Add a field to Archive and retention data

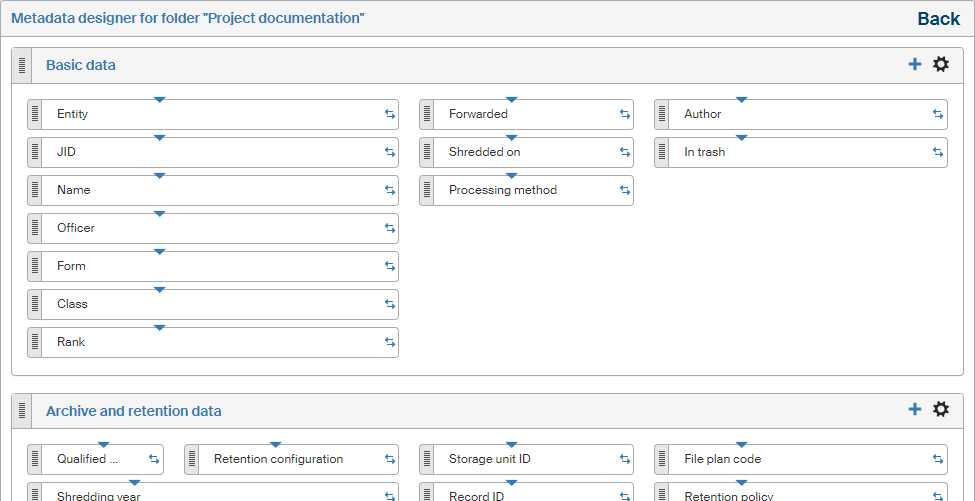pos(914,410)
